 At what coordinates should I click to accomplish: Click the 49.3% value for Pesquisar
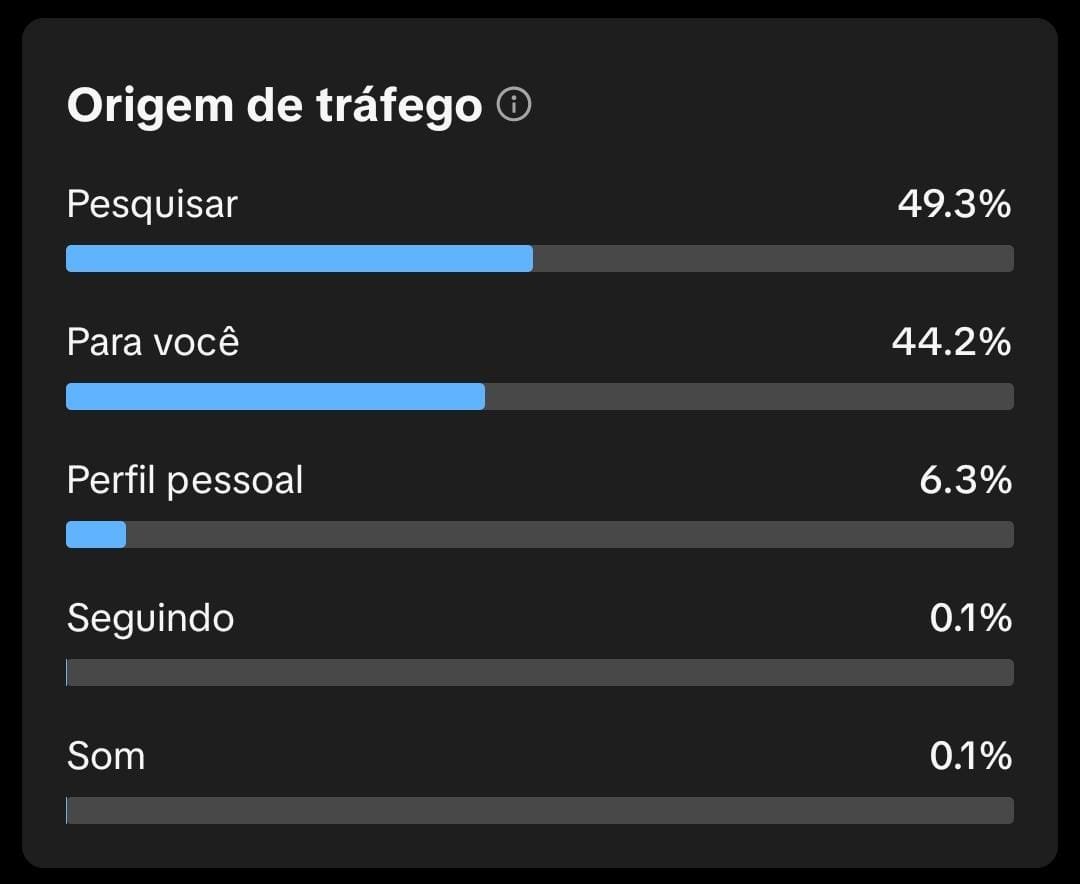[954, 205]
